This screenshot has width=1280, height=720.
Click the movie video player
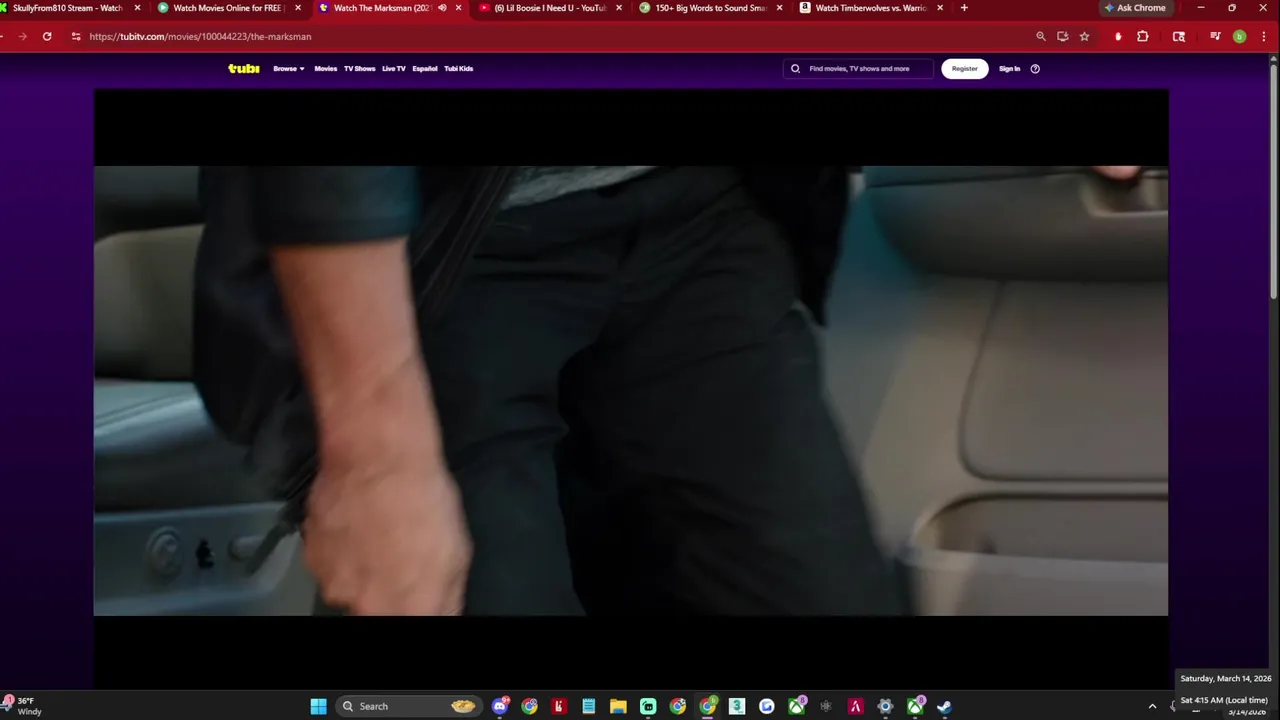[631, 390]
